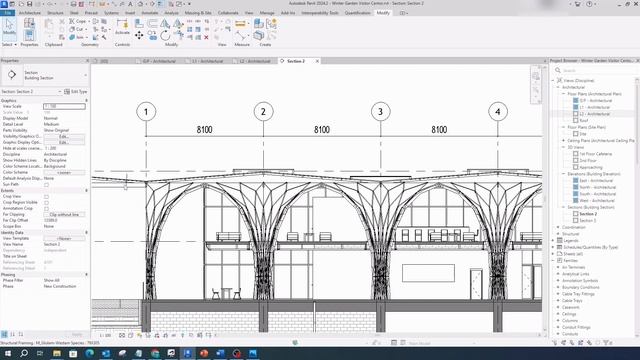The image size is (640, 360).
Task: Open the Edit Type button
Action: tap(76, 91)
